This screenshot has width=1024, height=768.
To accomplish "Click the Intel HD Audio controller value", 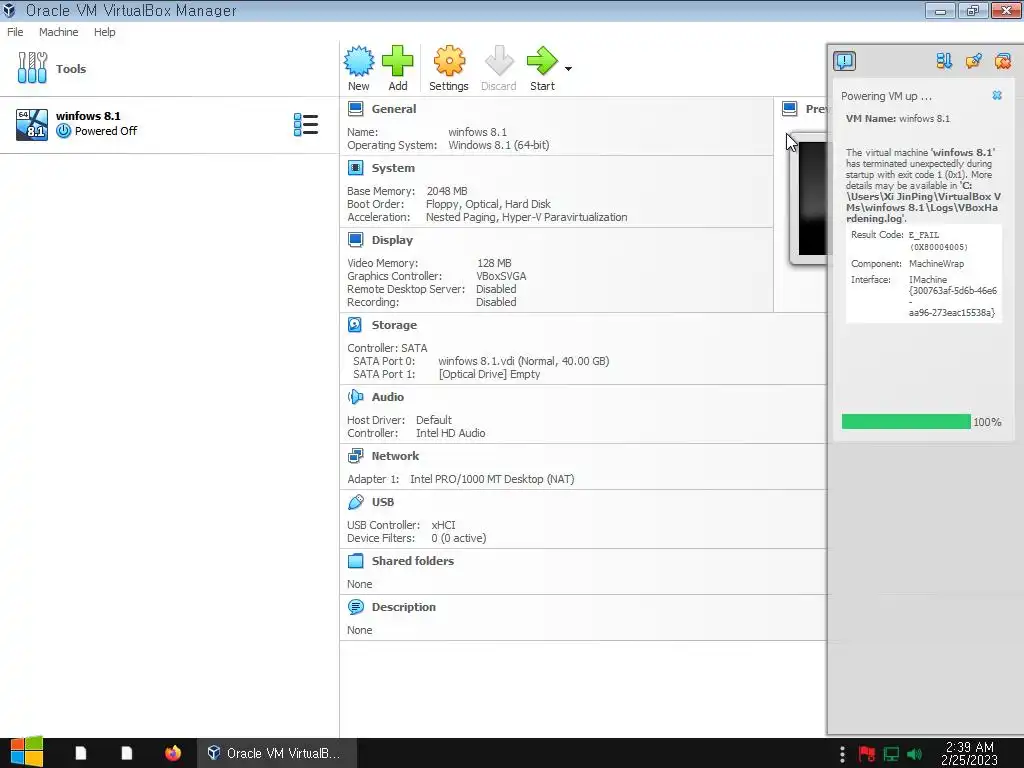I will pos(450,433).
